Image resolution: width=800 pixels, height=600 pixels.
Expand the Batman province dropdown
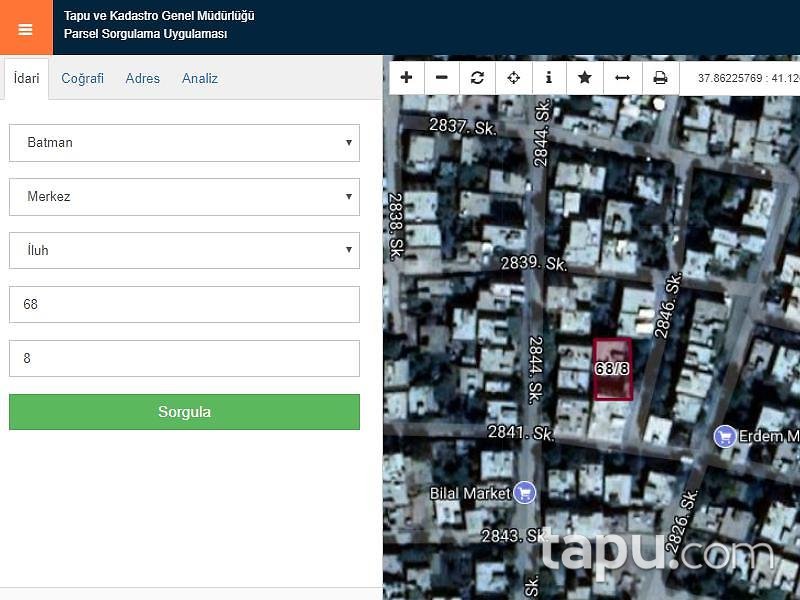tap(184, 143)
